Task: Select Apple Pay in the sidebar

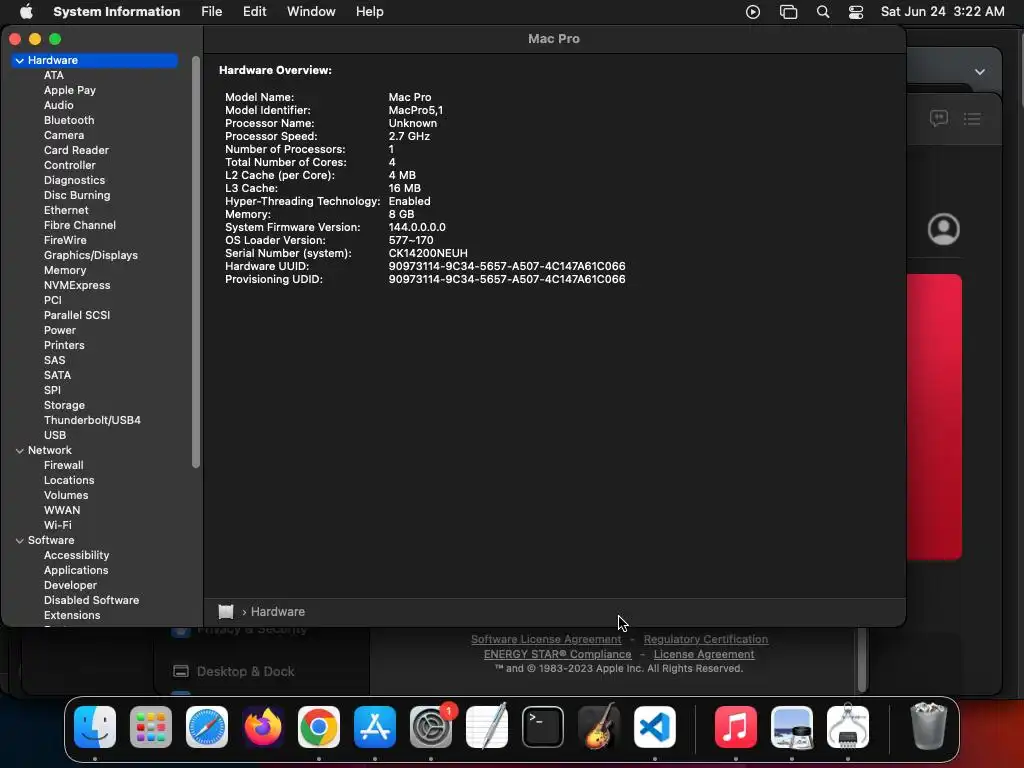Action: (69, 90)
